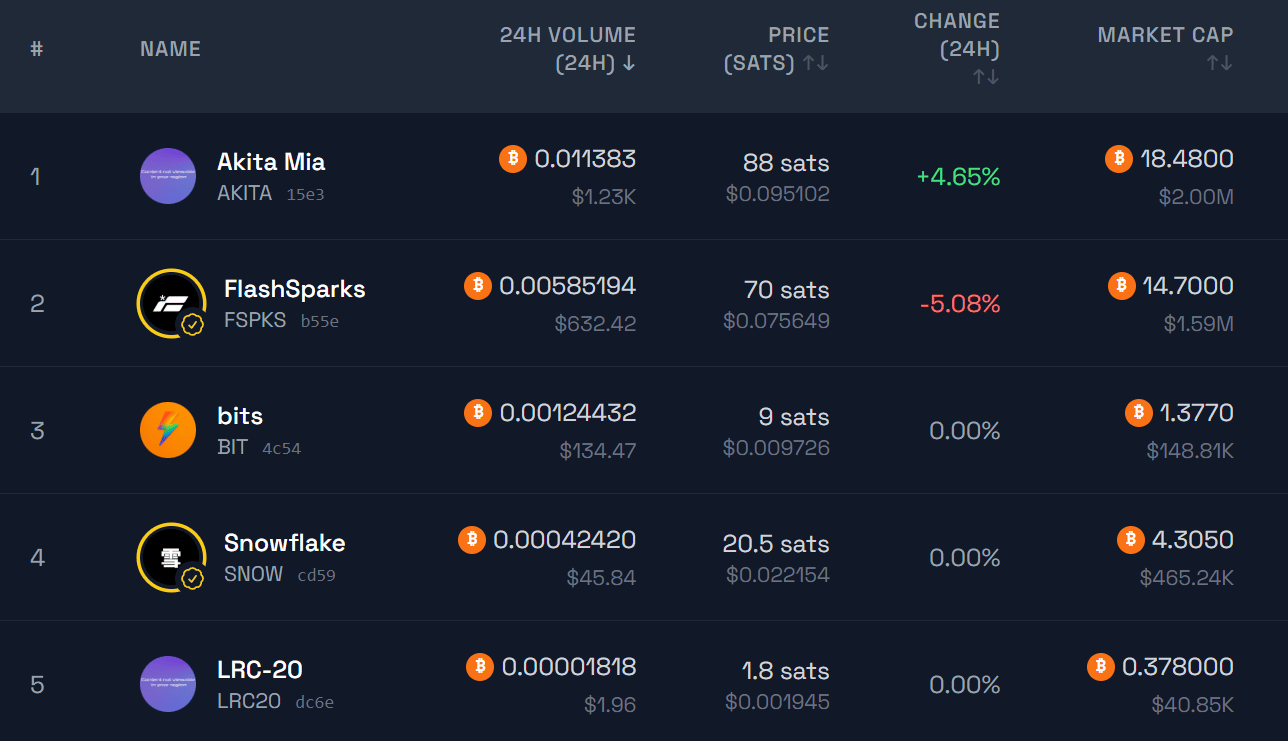Sort by Price (SATS) column arrows

(815, 63)
